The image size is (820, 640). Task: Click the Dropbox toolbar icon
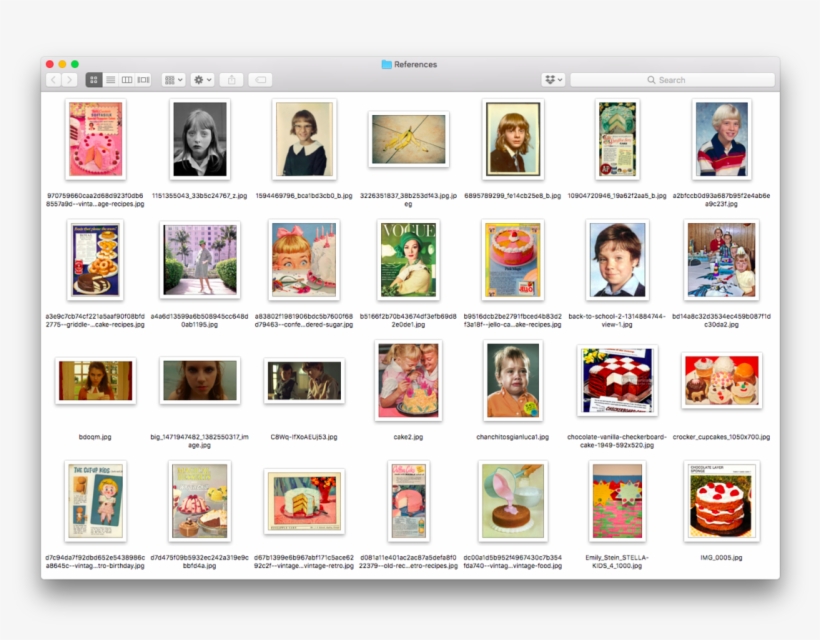tap(549, 79)
